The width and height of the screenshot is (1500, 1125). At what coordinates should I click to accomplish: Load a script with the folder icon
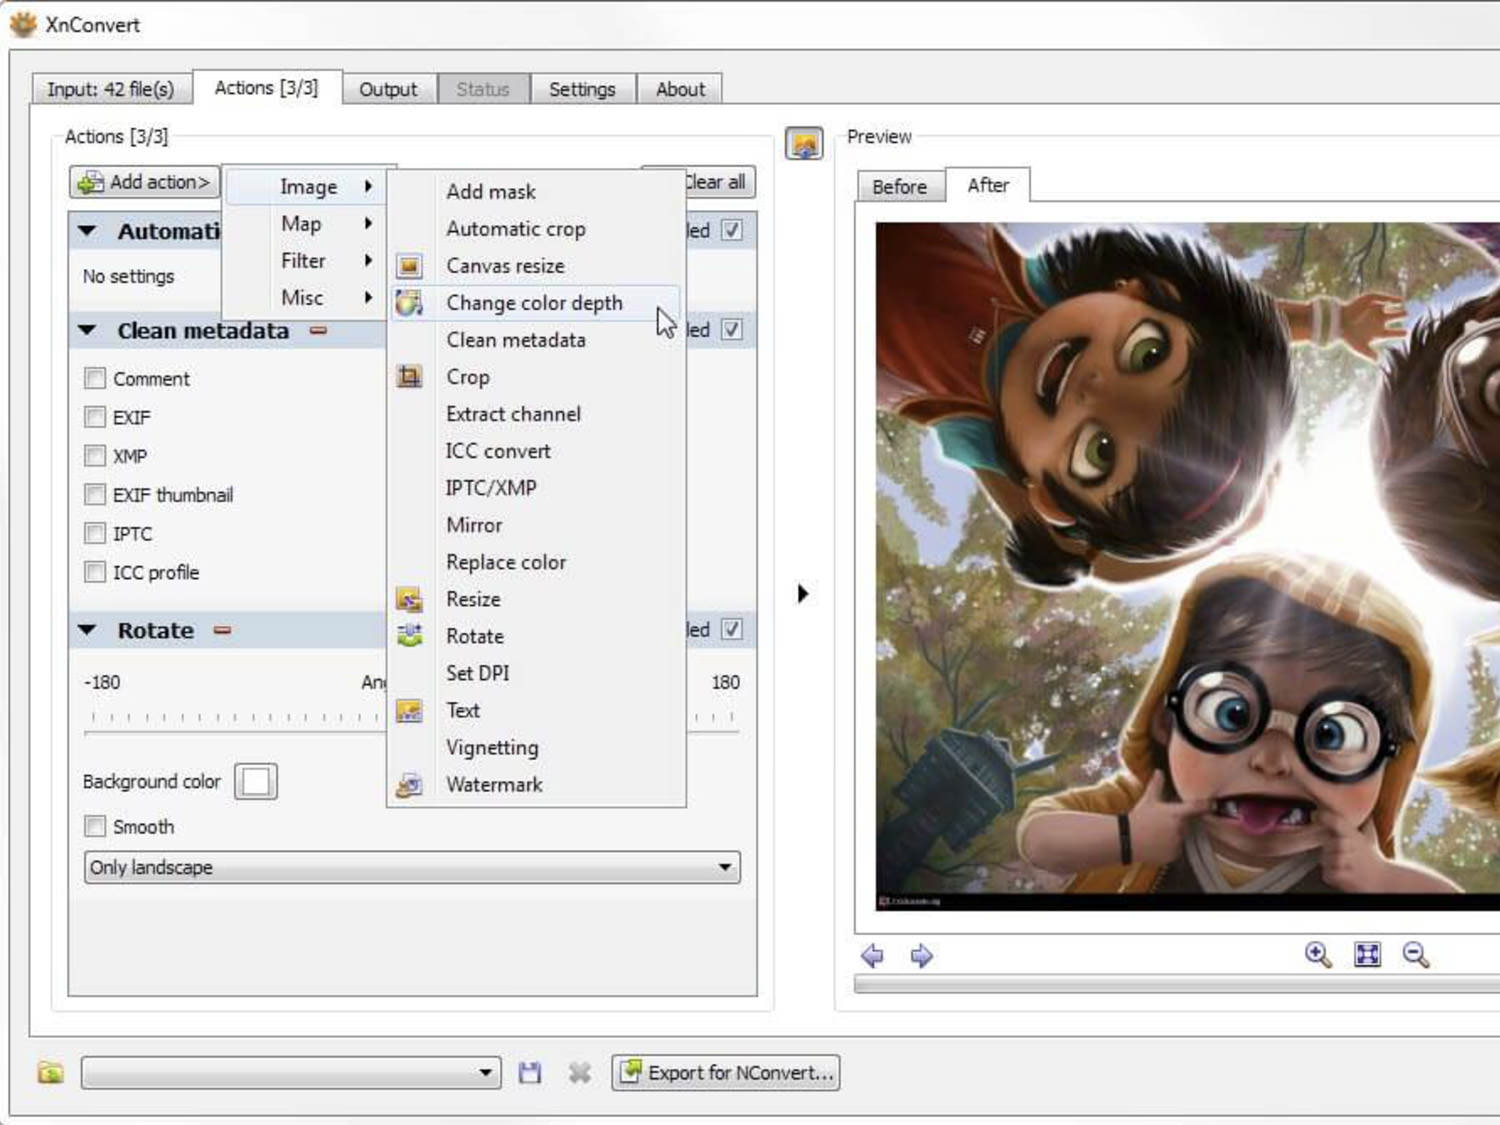tap(51, 1073)
